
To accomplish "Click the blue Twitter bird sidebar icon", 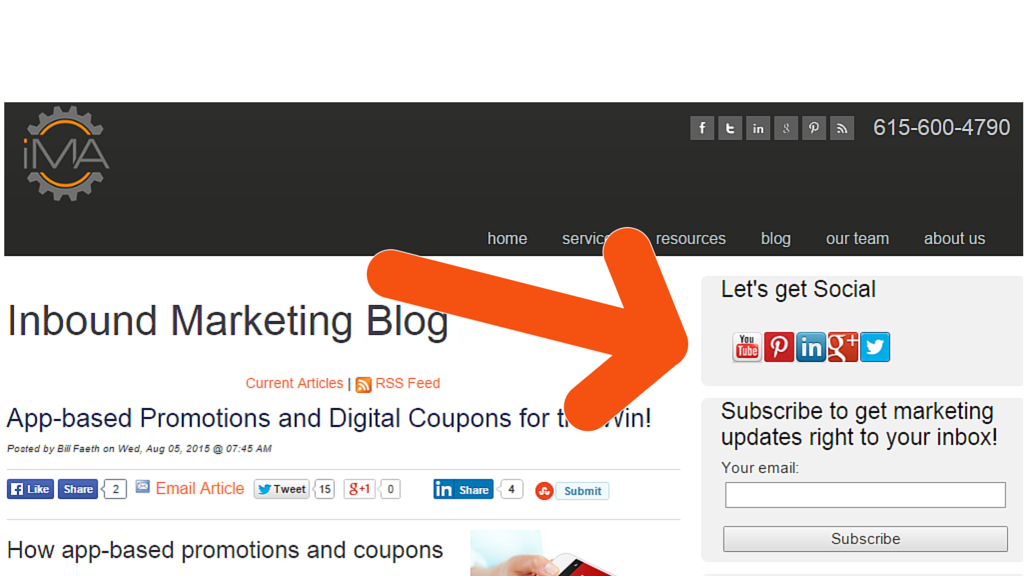I will click(x=875, y=347).
